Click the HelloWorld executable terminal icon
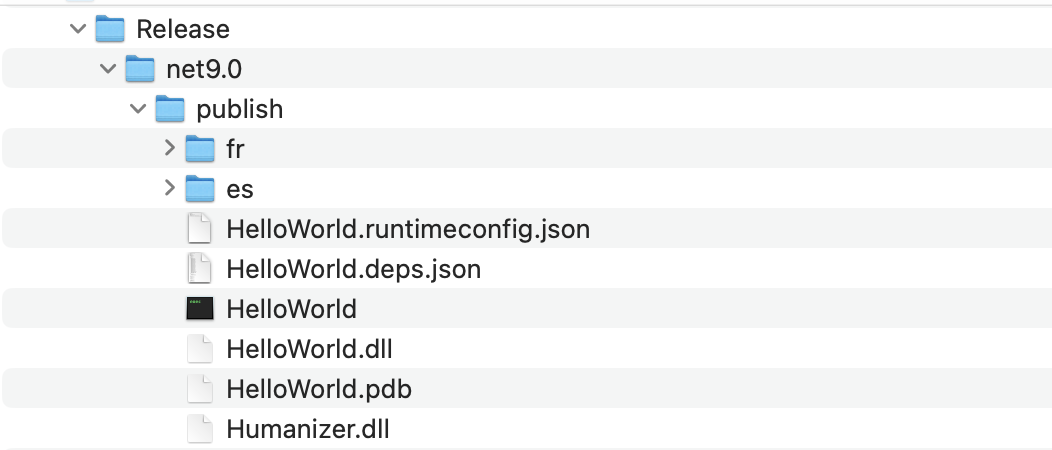Viewport: 1052px width, 450px height. [200, 309]
